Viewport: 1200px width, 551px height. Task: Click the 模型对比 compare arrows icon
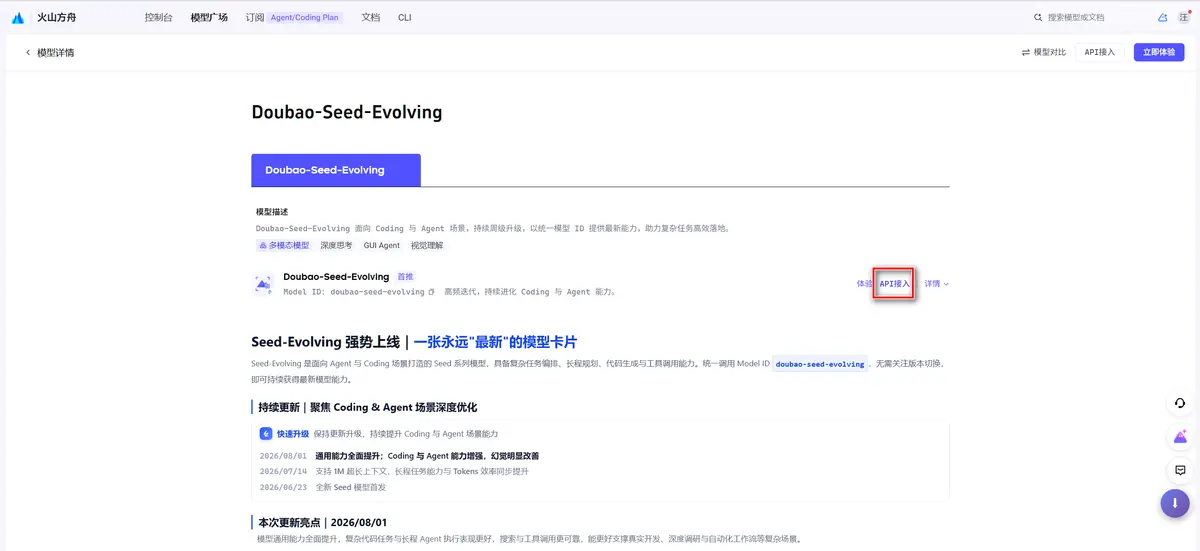coord(1025,52)
